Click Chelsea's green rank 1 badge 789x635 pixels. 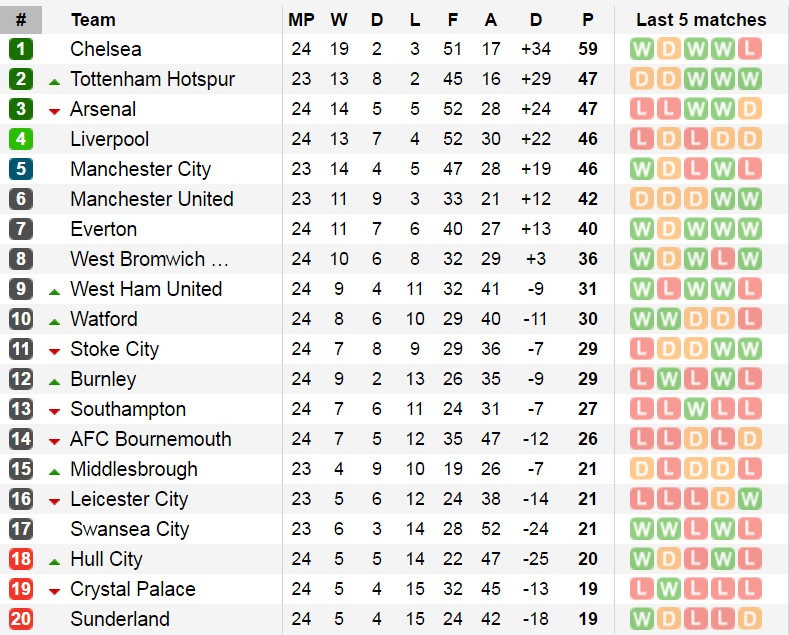click(21, 49)
